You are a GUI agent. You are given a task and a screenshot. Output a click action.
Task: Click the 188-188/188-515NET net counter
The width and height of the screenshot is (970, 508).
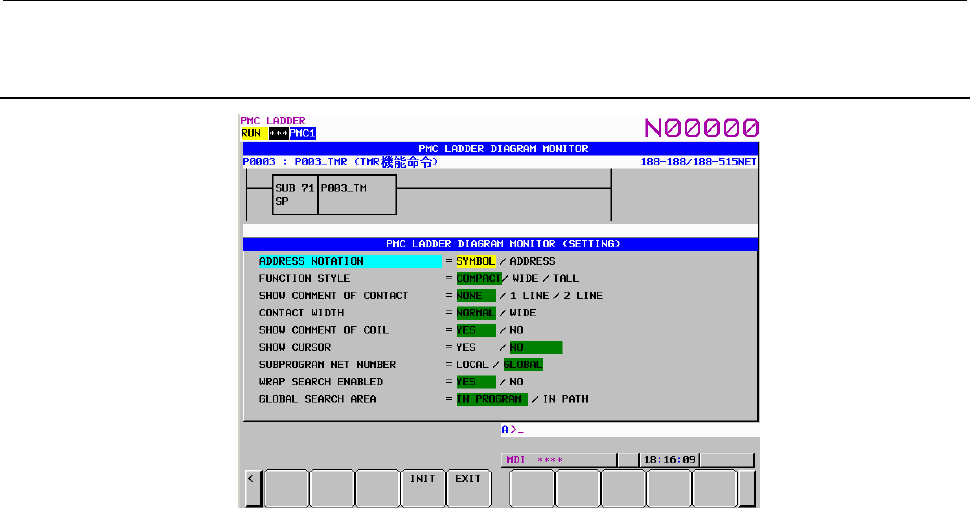coord(698,162)
